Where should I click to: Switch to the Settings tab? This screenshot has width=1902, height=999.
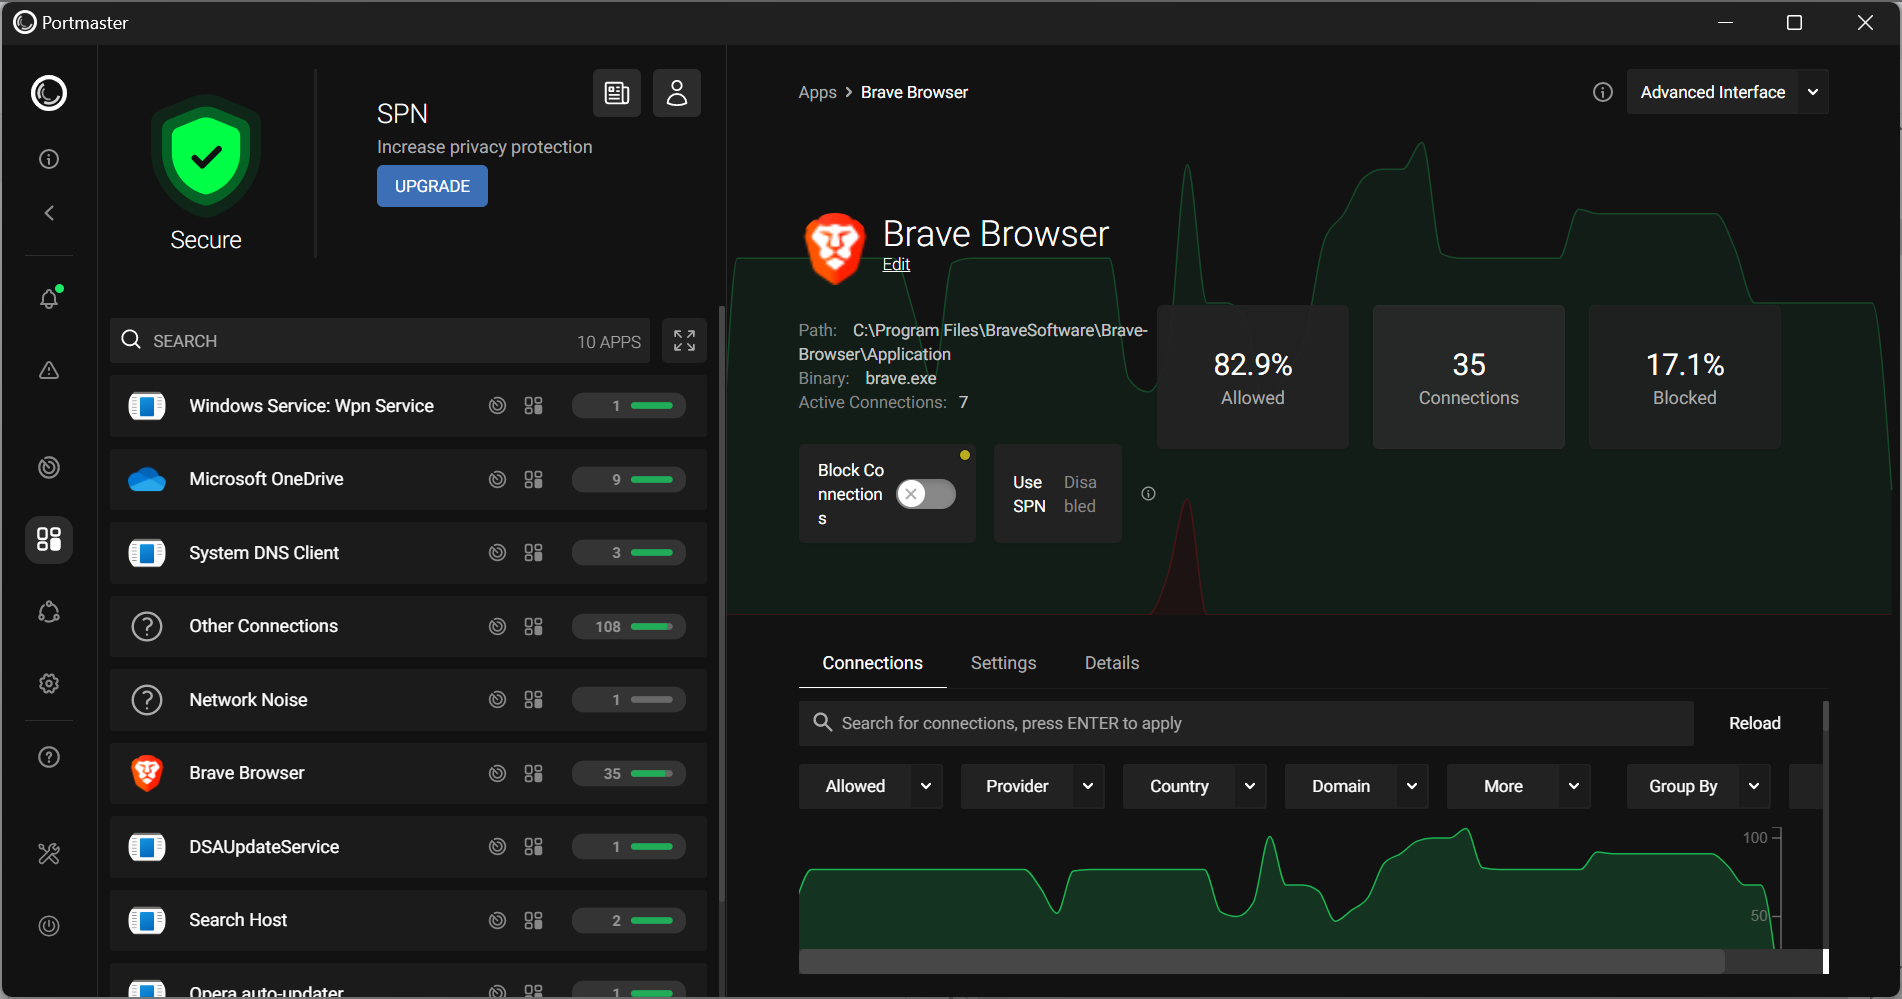[x=1003, y=663]
